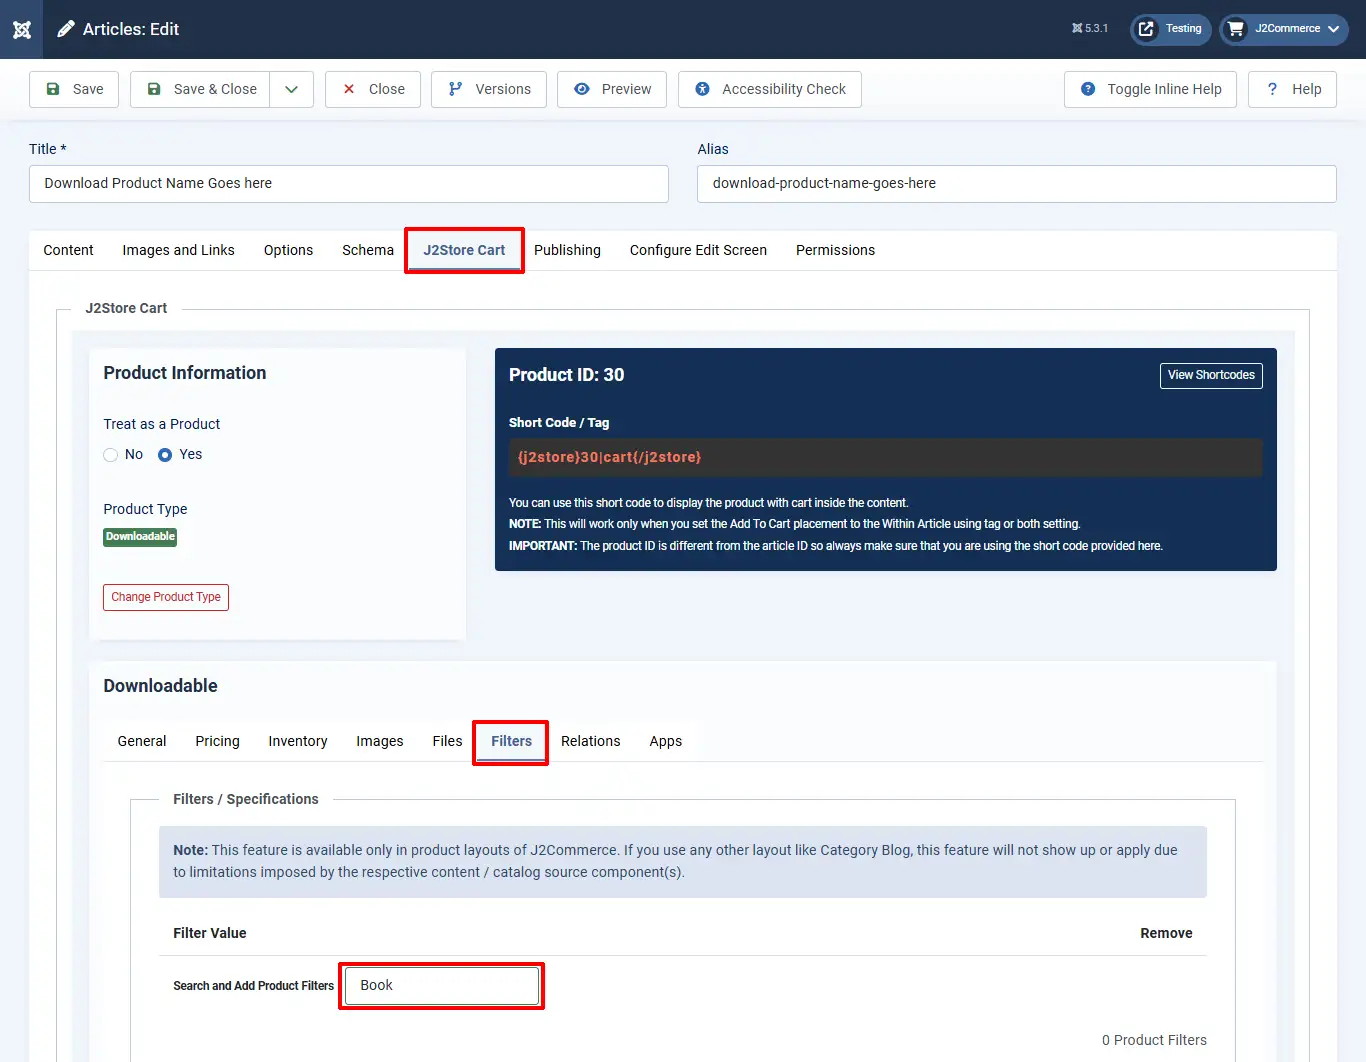1366x1062 pixels.
Task: Expand the J2Commerce dropdown menu
Action: tap(1284, 29)
